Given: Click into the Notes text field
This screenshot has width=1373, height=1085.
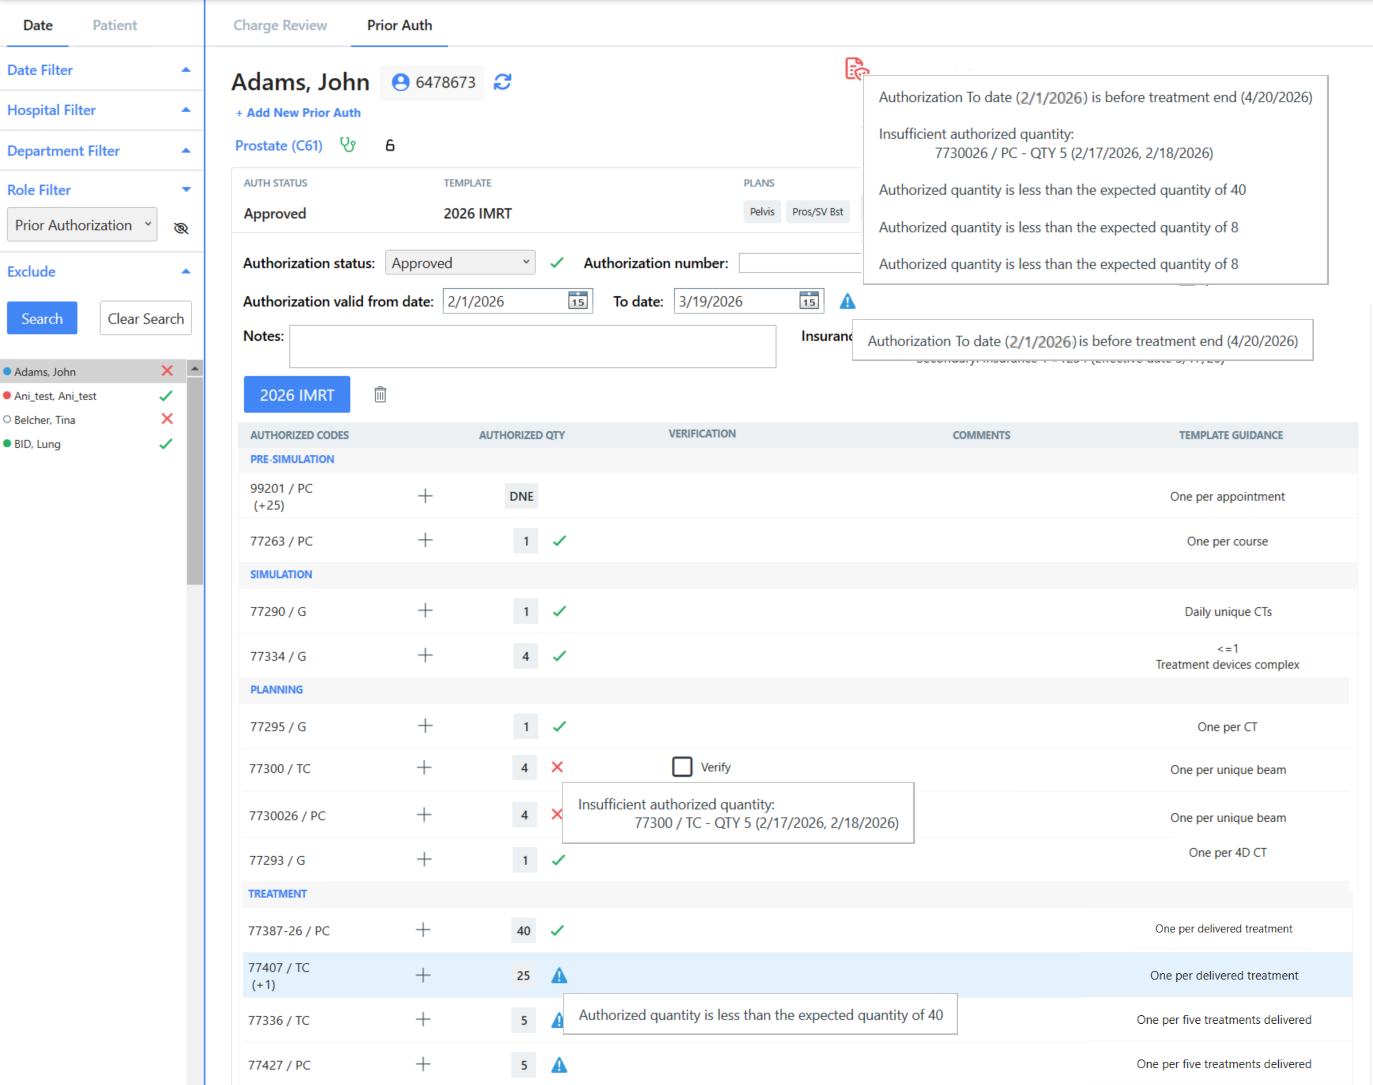Looking at the screenshot, I should (532, 346).
